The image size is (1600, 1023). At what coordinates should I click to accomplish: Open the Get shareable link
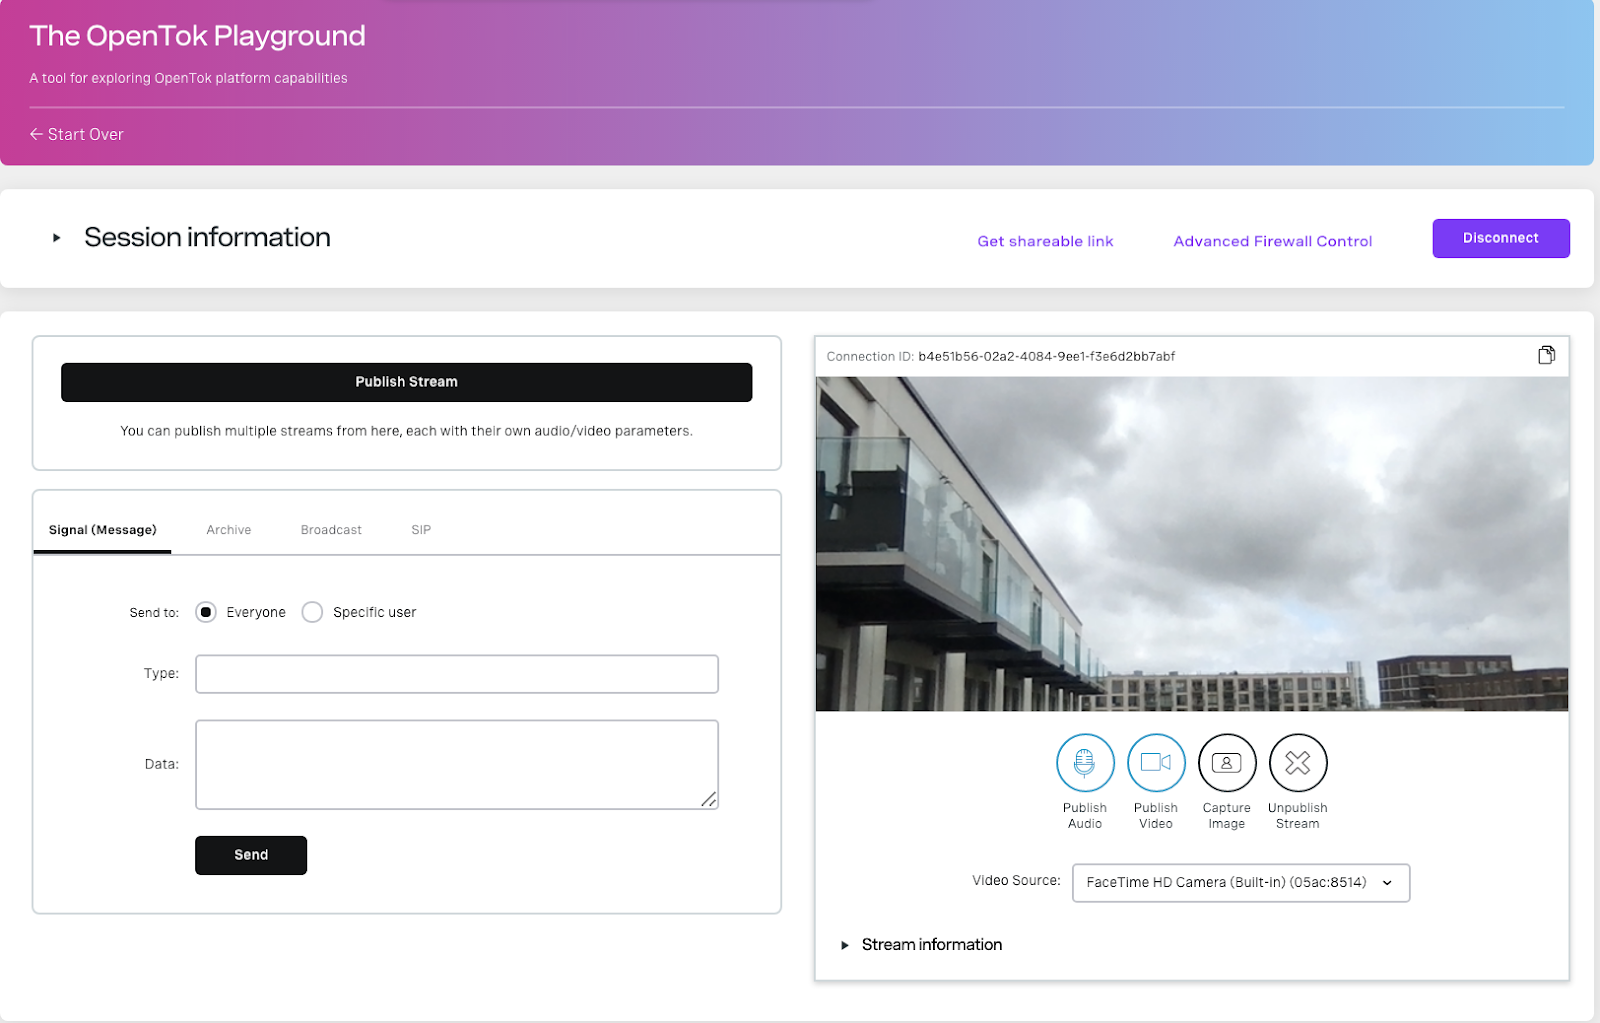point(1045,241)
